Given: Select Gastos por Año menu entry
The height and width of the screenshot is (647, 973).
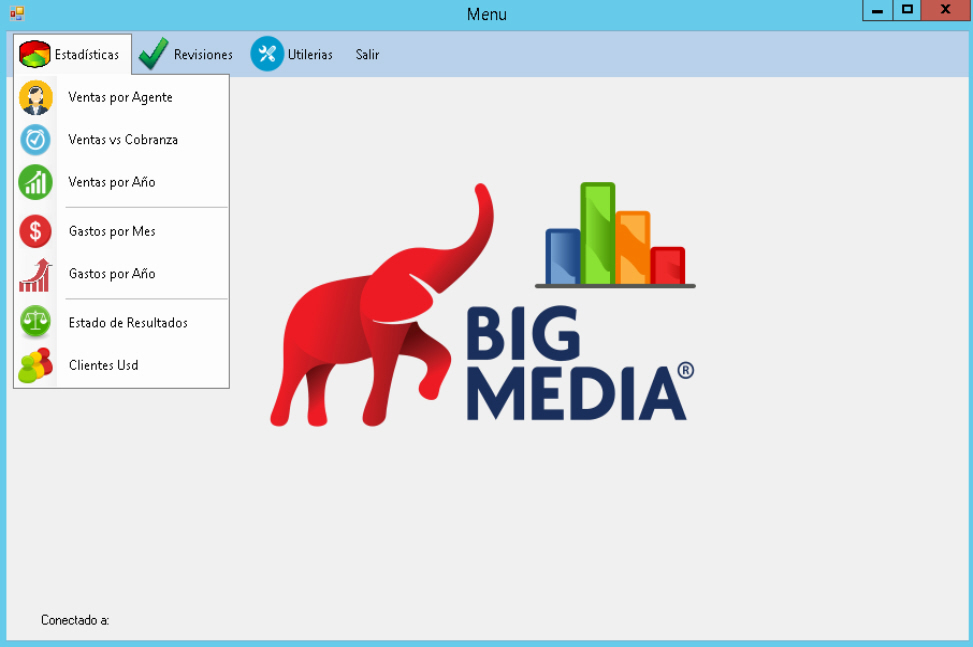Looking at the screenshot, I should pyautogui.click(x=112, y=274).
